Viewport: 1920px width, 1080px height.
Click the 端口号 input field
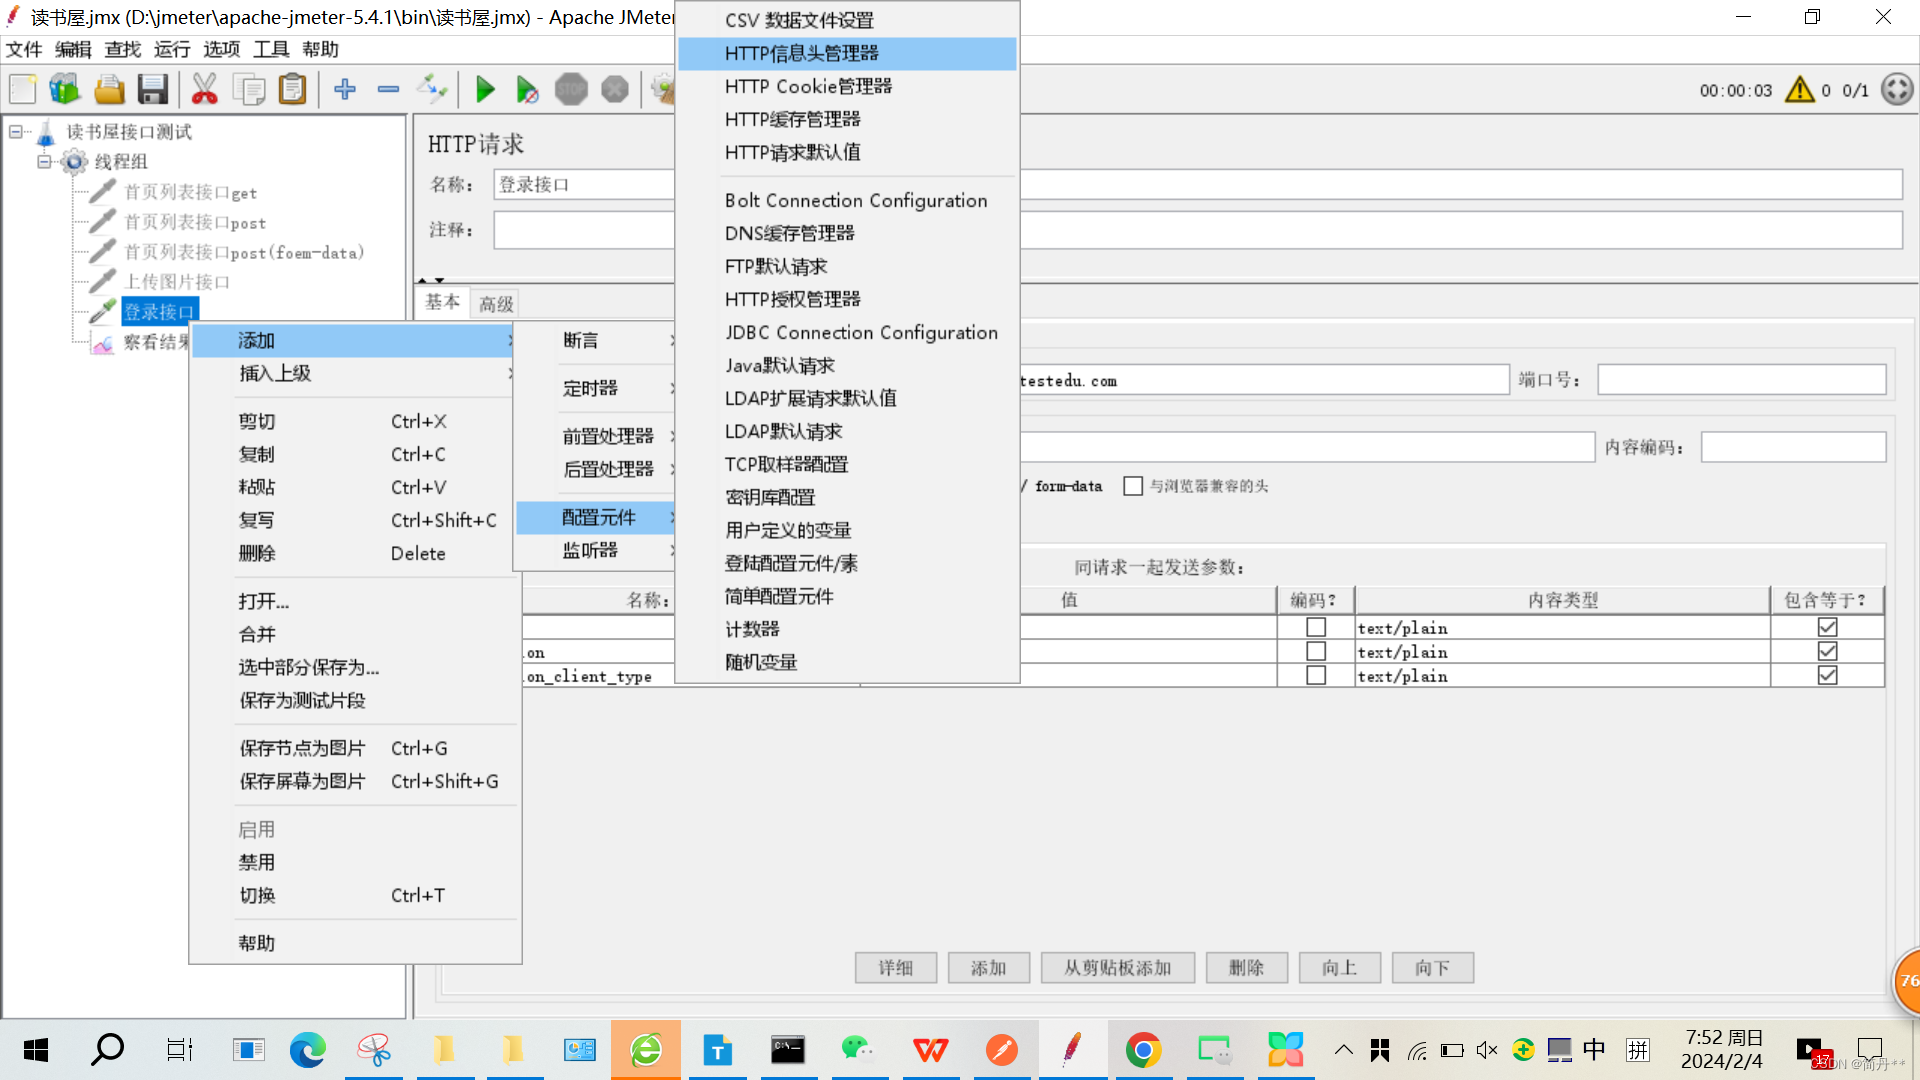[1741, 380]
